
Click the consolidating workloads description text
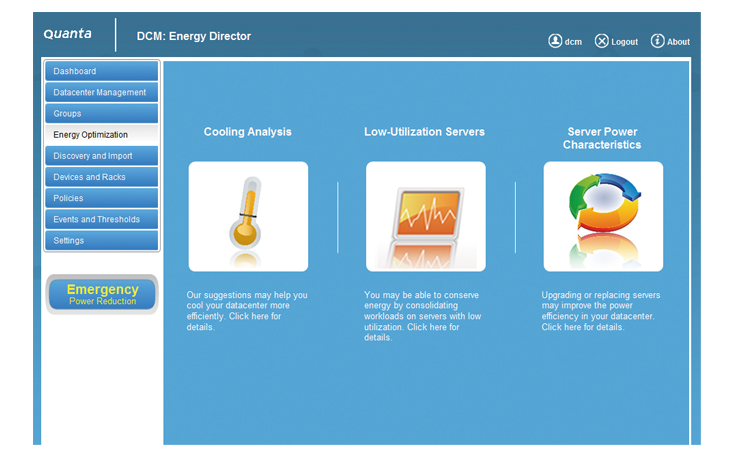tap(423, 316)
